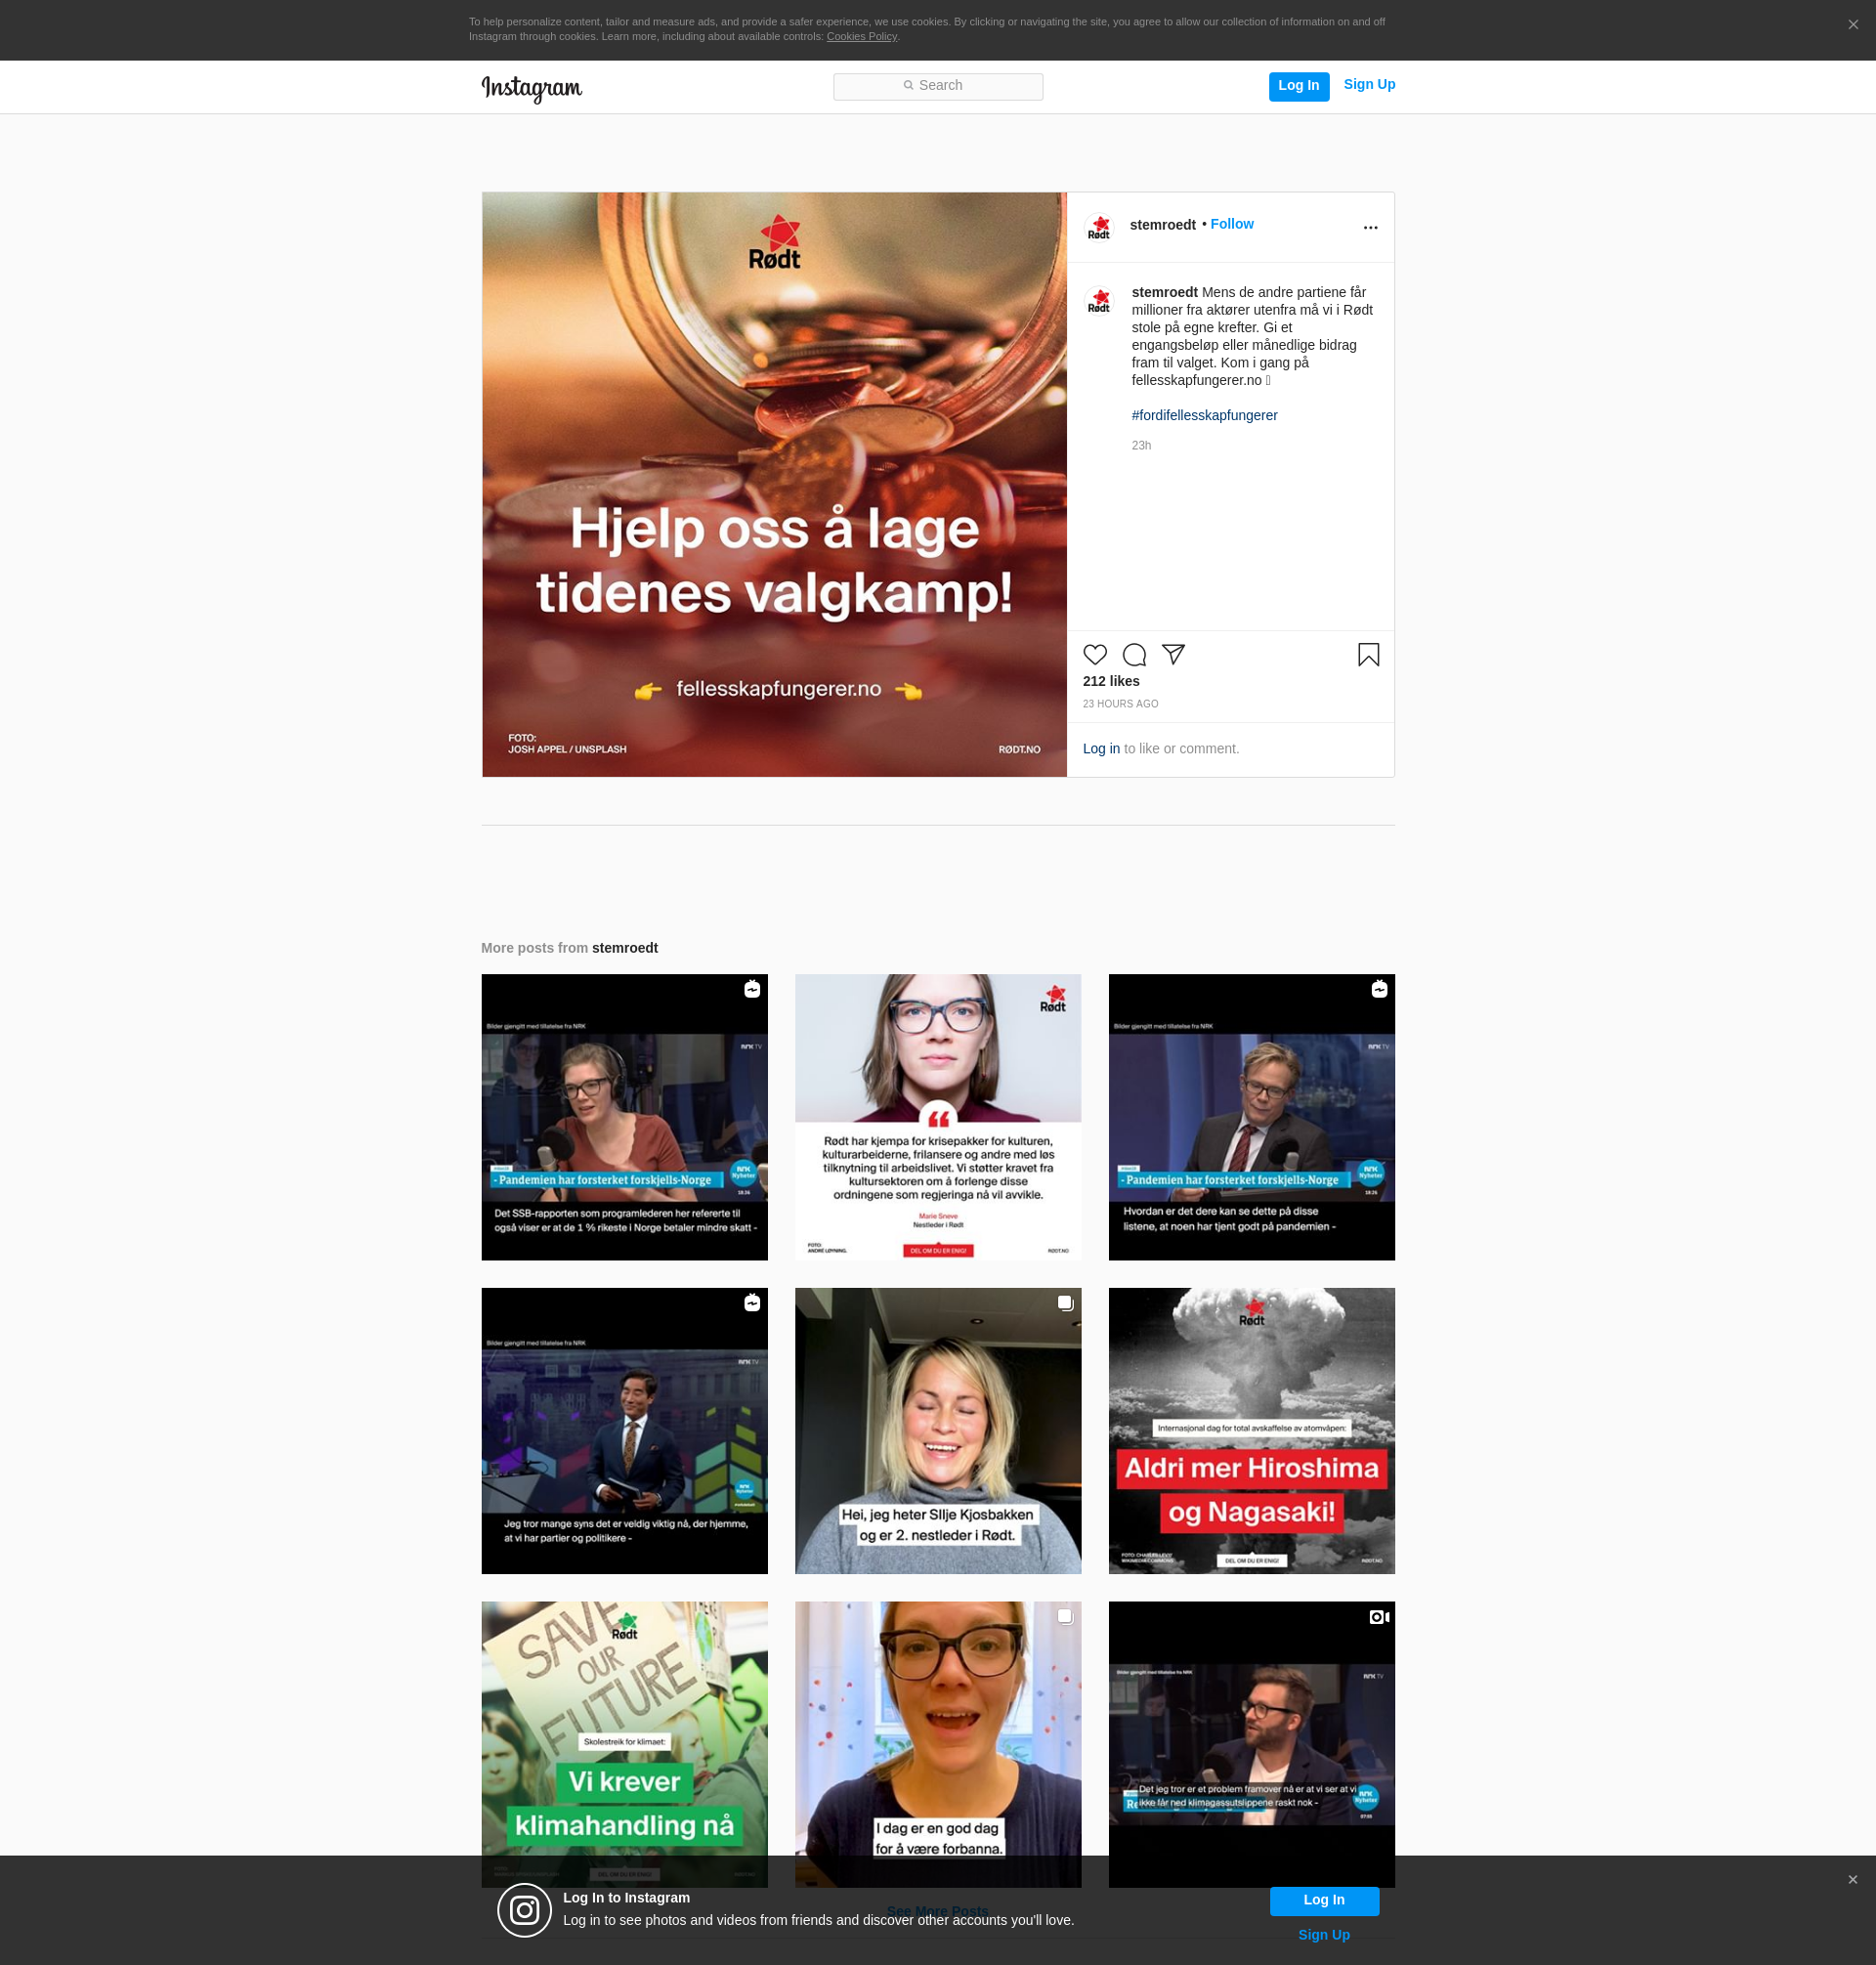The image size is (1876, 1965).
Task: Click the Instagram logo in header
Action: point(531,88)
